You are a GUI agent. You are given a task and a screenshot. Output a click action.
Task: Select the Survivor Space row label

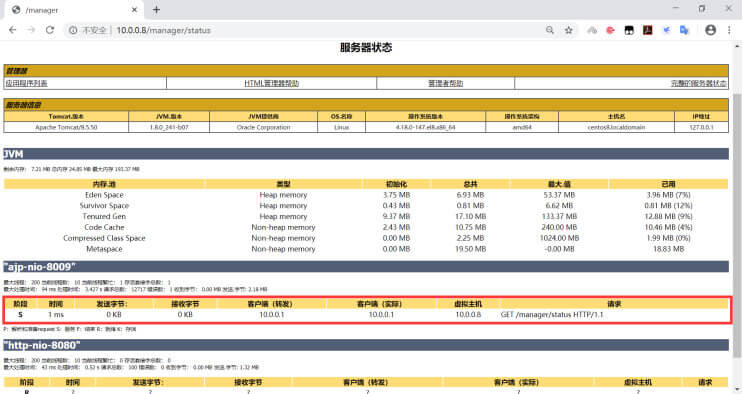(x=104, y=206)
